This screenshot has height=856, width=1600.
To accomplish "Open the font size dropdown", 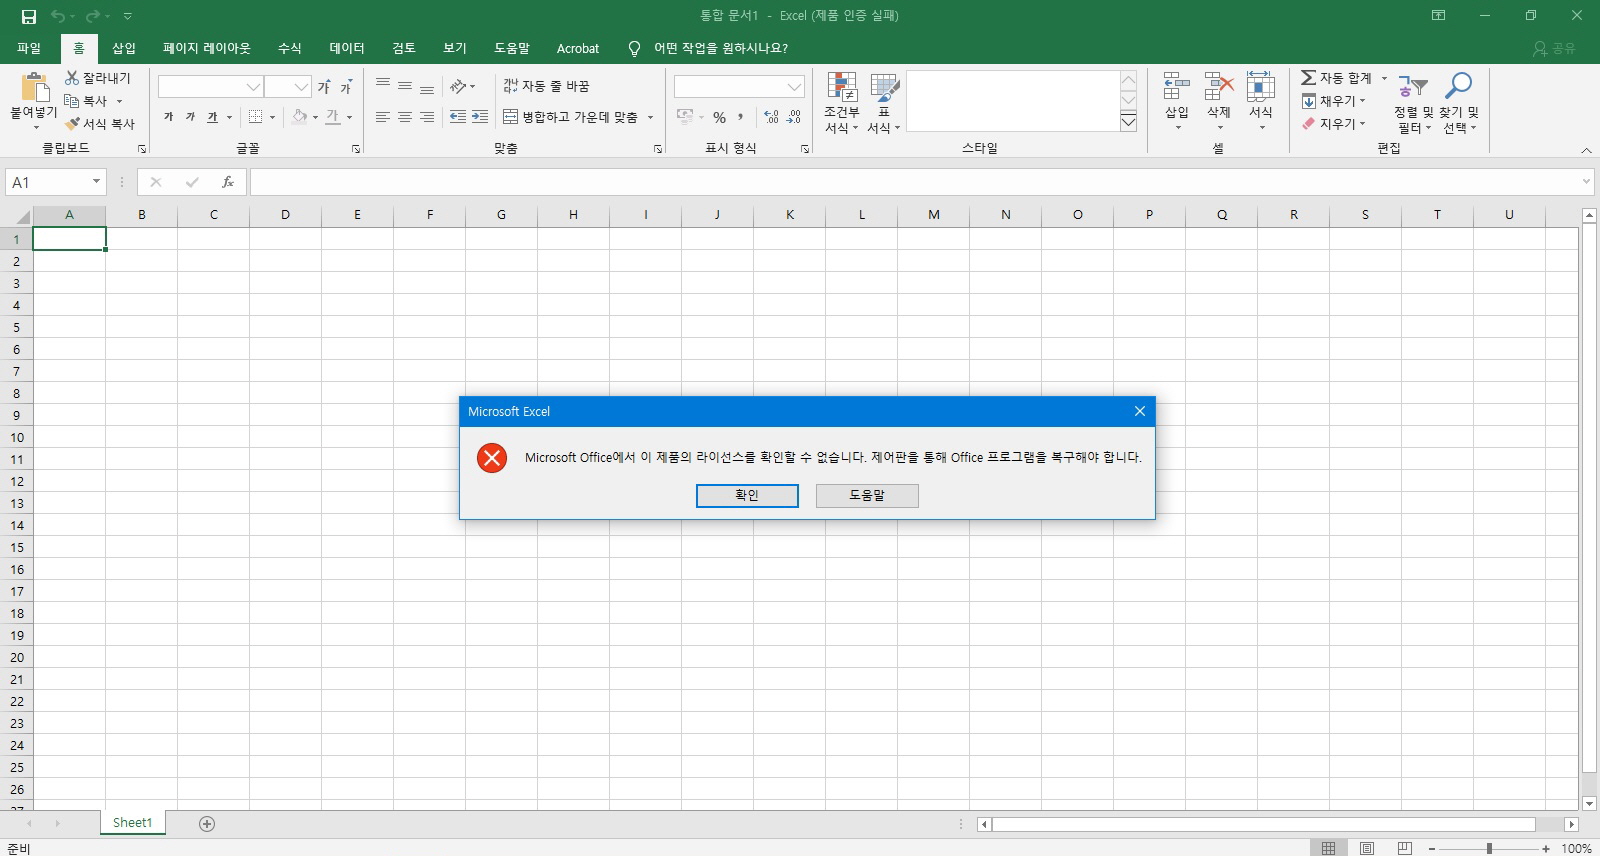I will [301, 87].
